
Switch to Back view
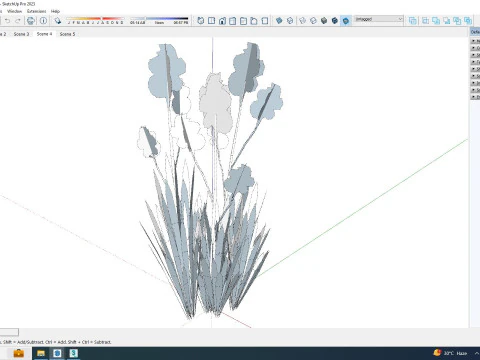point(243,21)
